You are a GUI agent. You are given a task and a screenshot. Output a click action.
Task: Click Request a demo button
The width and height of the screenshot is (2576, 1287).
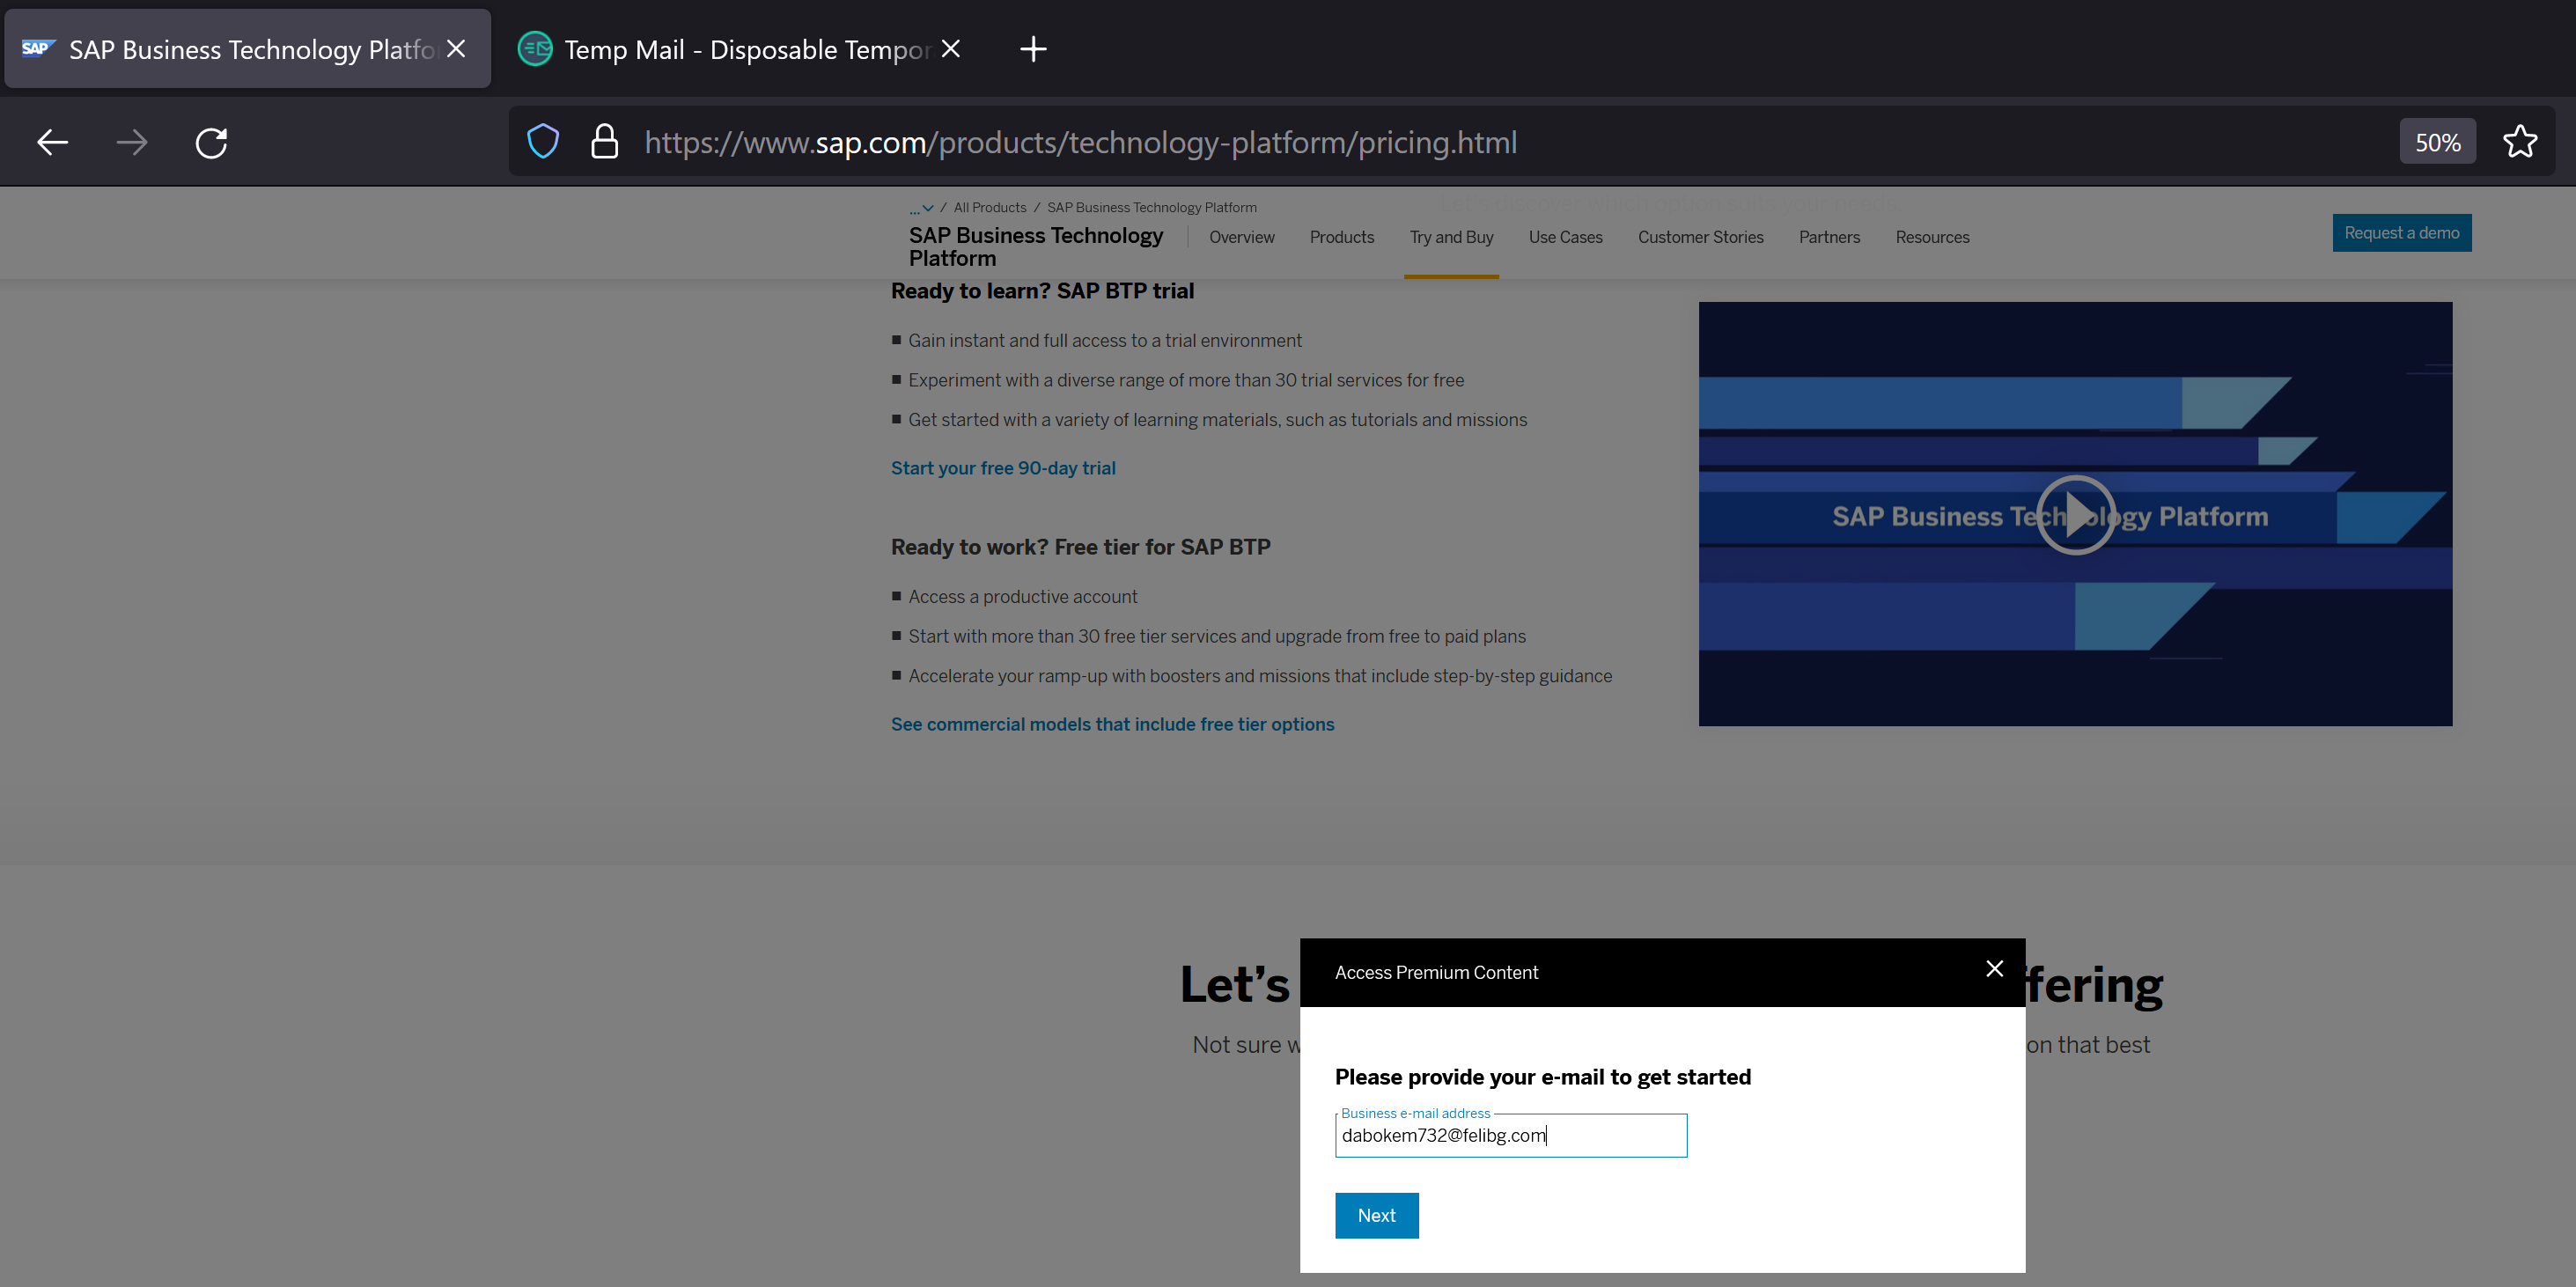coord(2401,233)
